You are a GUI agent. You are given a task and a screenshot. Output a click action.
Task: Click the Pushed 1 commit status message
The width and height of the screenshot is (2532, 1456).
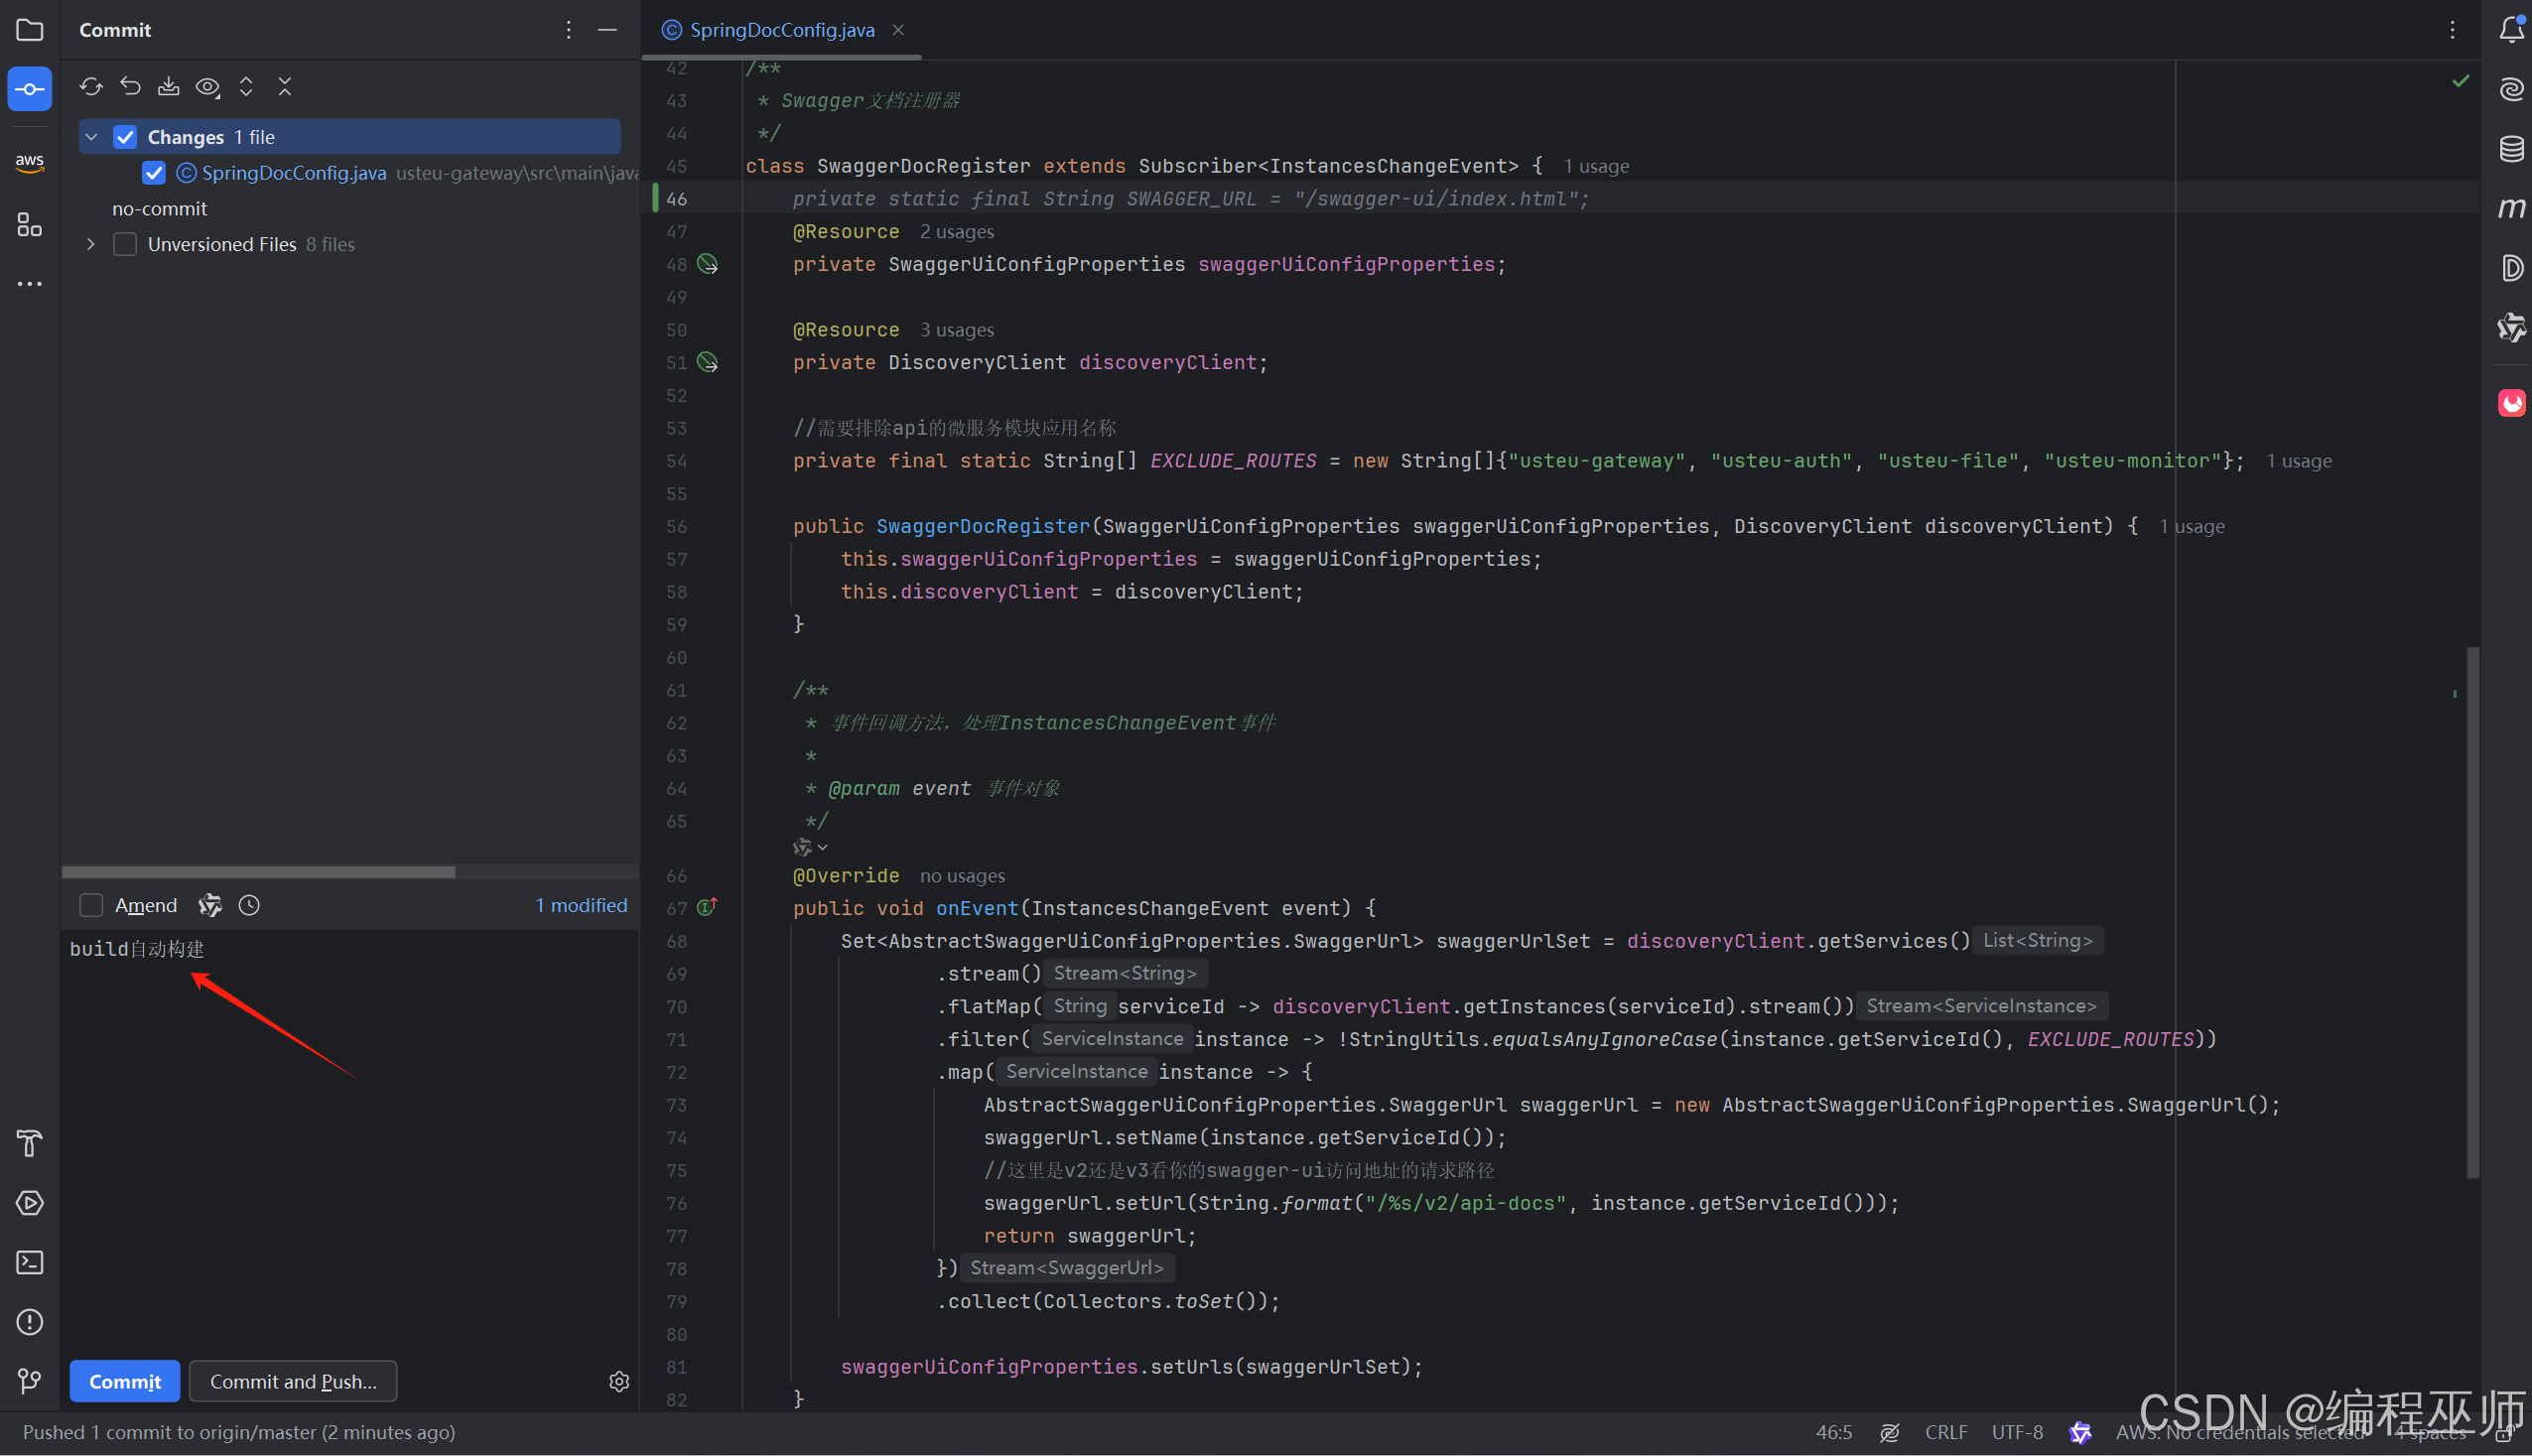point(239,1432)
